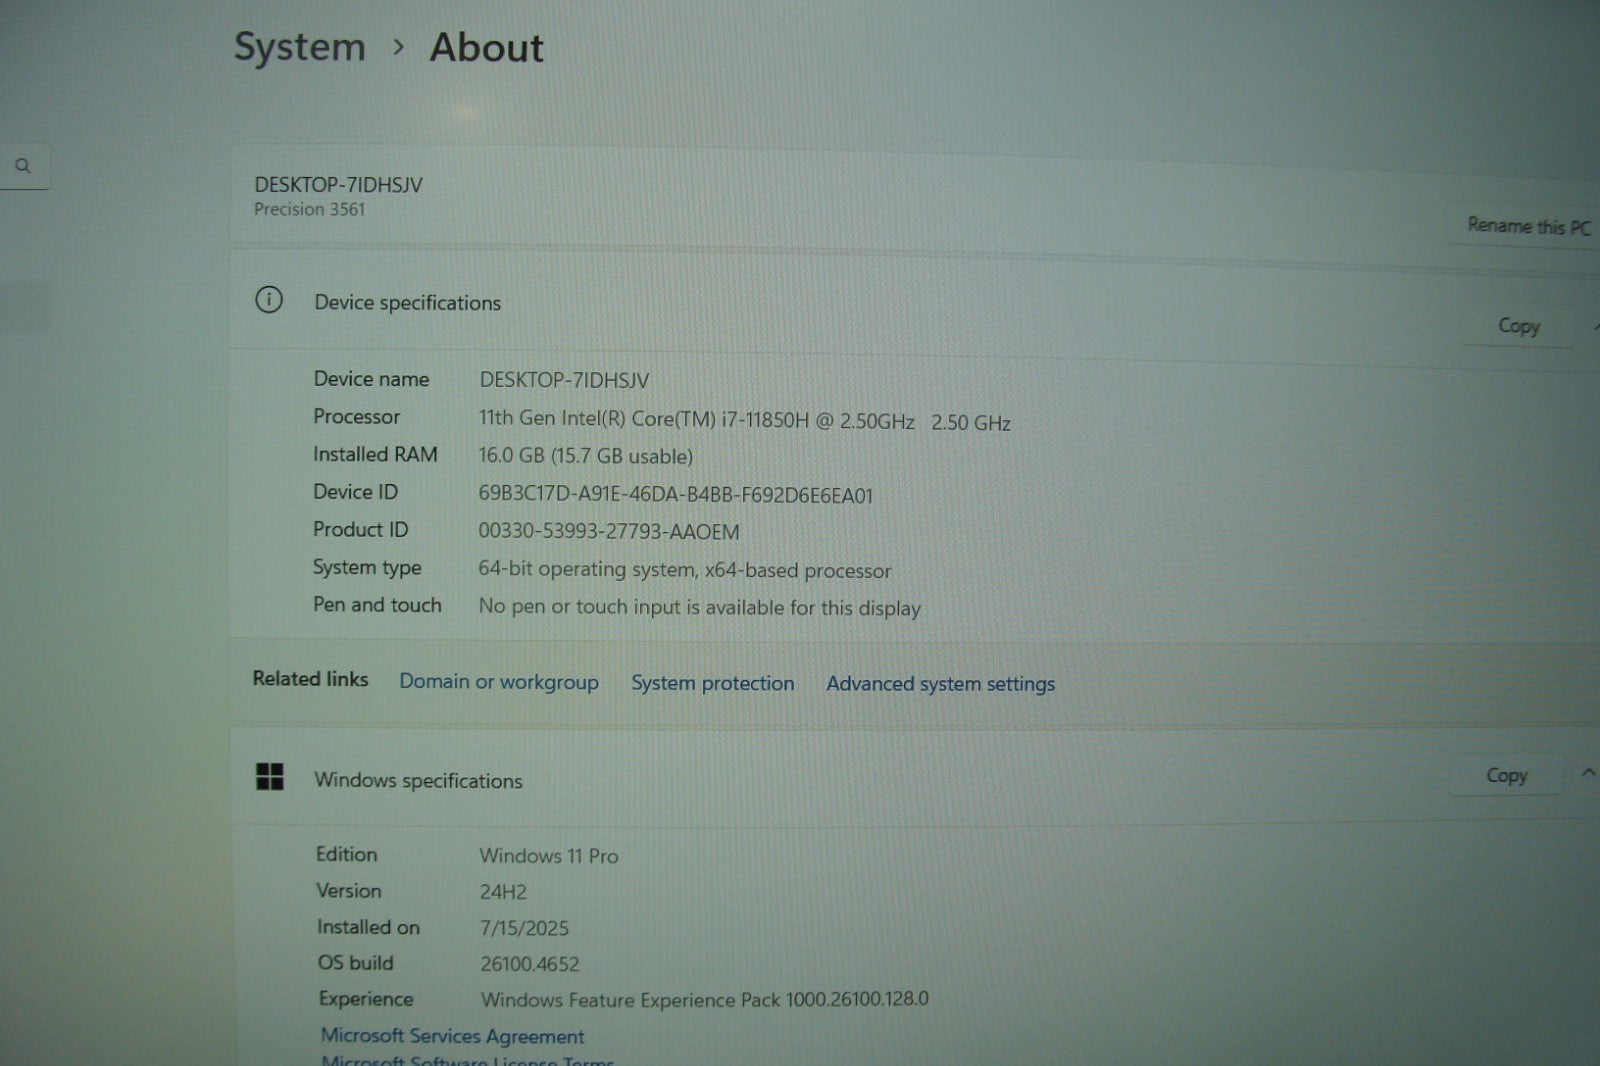Collapse the Device specifications section chevron
1600x1066 pixels.
[x=1596, y=326]
